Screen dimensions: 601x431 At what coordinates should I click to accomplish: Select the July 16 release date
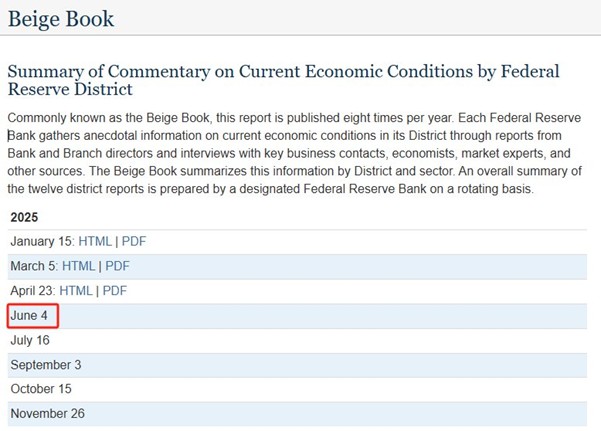click(x=30, y=340)
